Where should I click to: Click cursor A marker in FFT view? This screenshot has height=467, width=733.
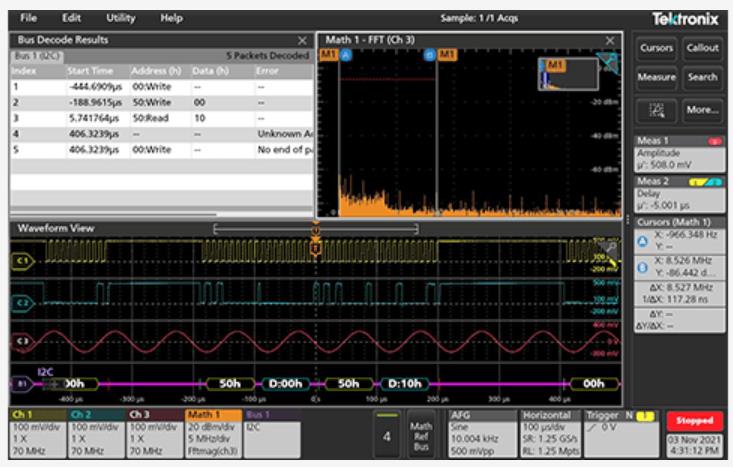[345, 53]
